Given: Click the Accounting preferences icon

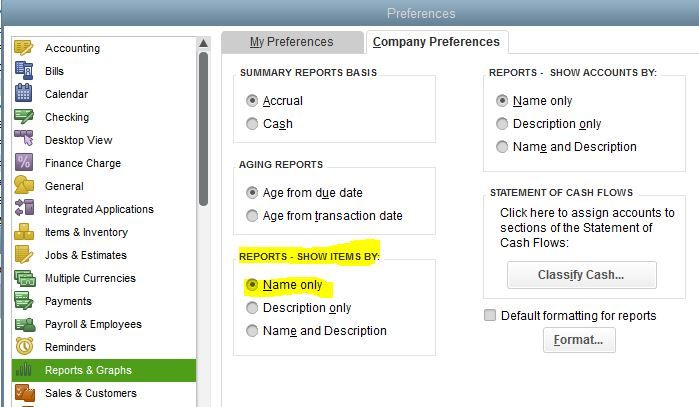Looking at the screenshot, I should point(24,48).
